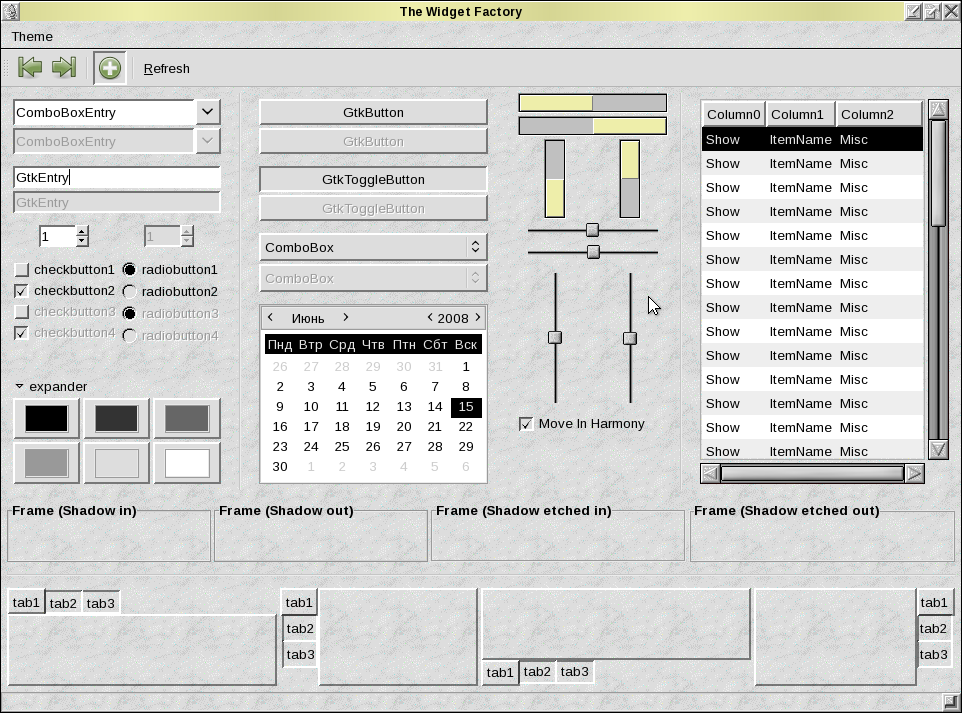Click the window resize grip at bottom corner
The height and width of the screenshot is (713, 962).
coord(952,702)
